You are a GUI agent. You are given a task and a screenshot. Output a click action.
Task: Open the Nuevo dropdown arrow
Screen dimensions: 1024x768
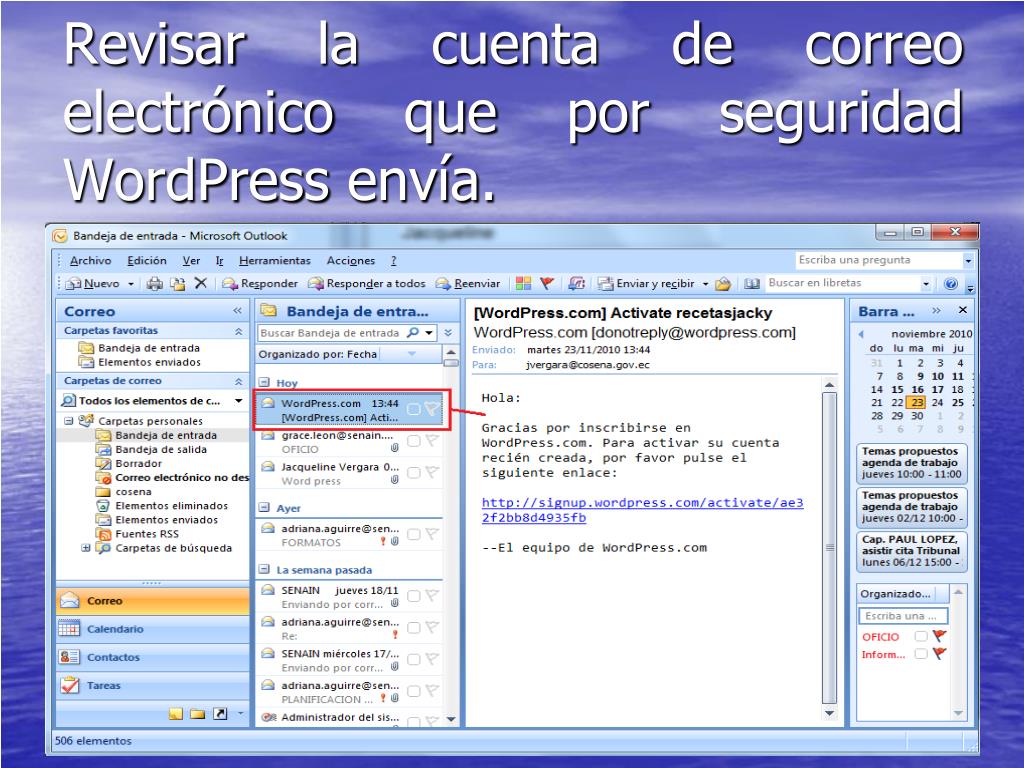point(131,283)
